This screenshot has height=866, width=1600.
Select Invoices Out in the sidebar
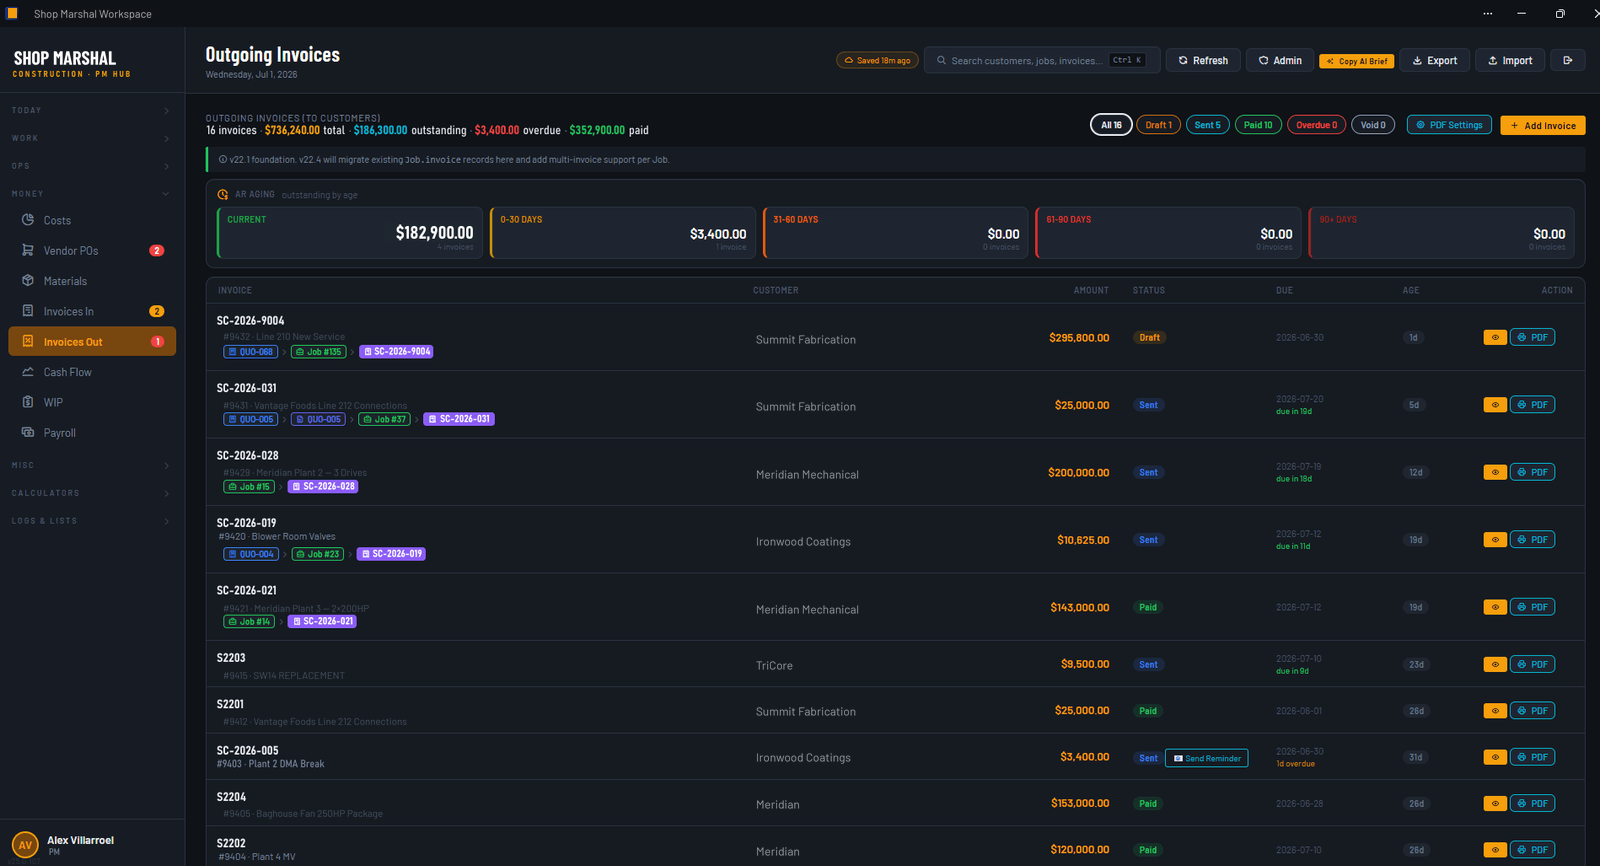92,341
